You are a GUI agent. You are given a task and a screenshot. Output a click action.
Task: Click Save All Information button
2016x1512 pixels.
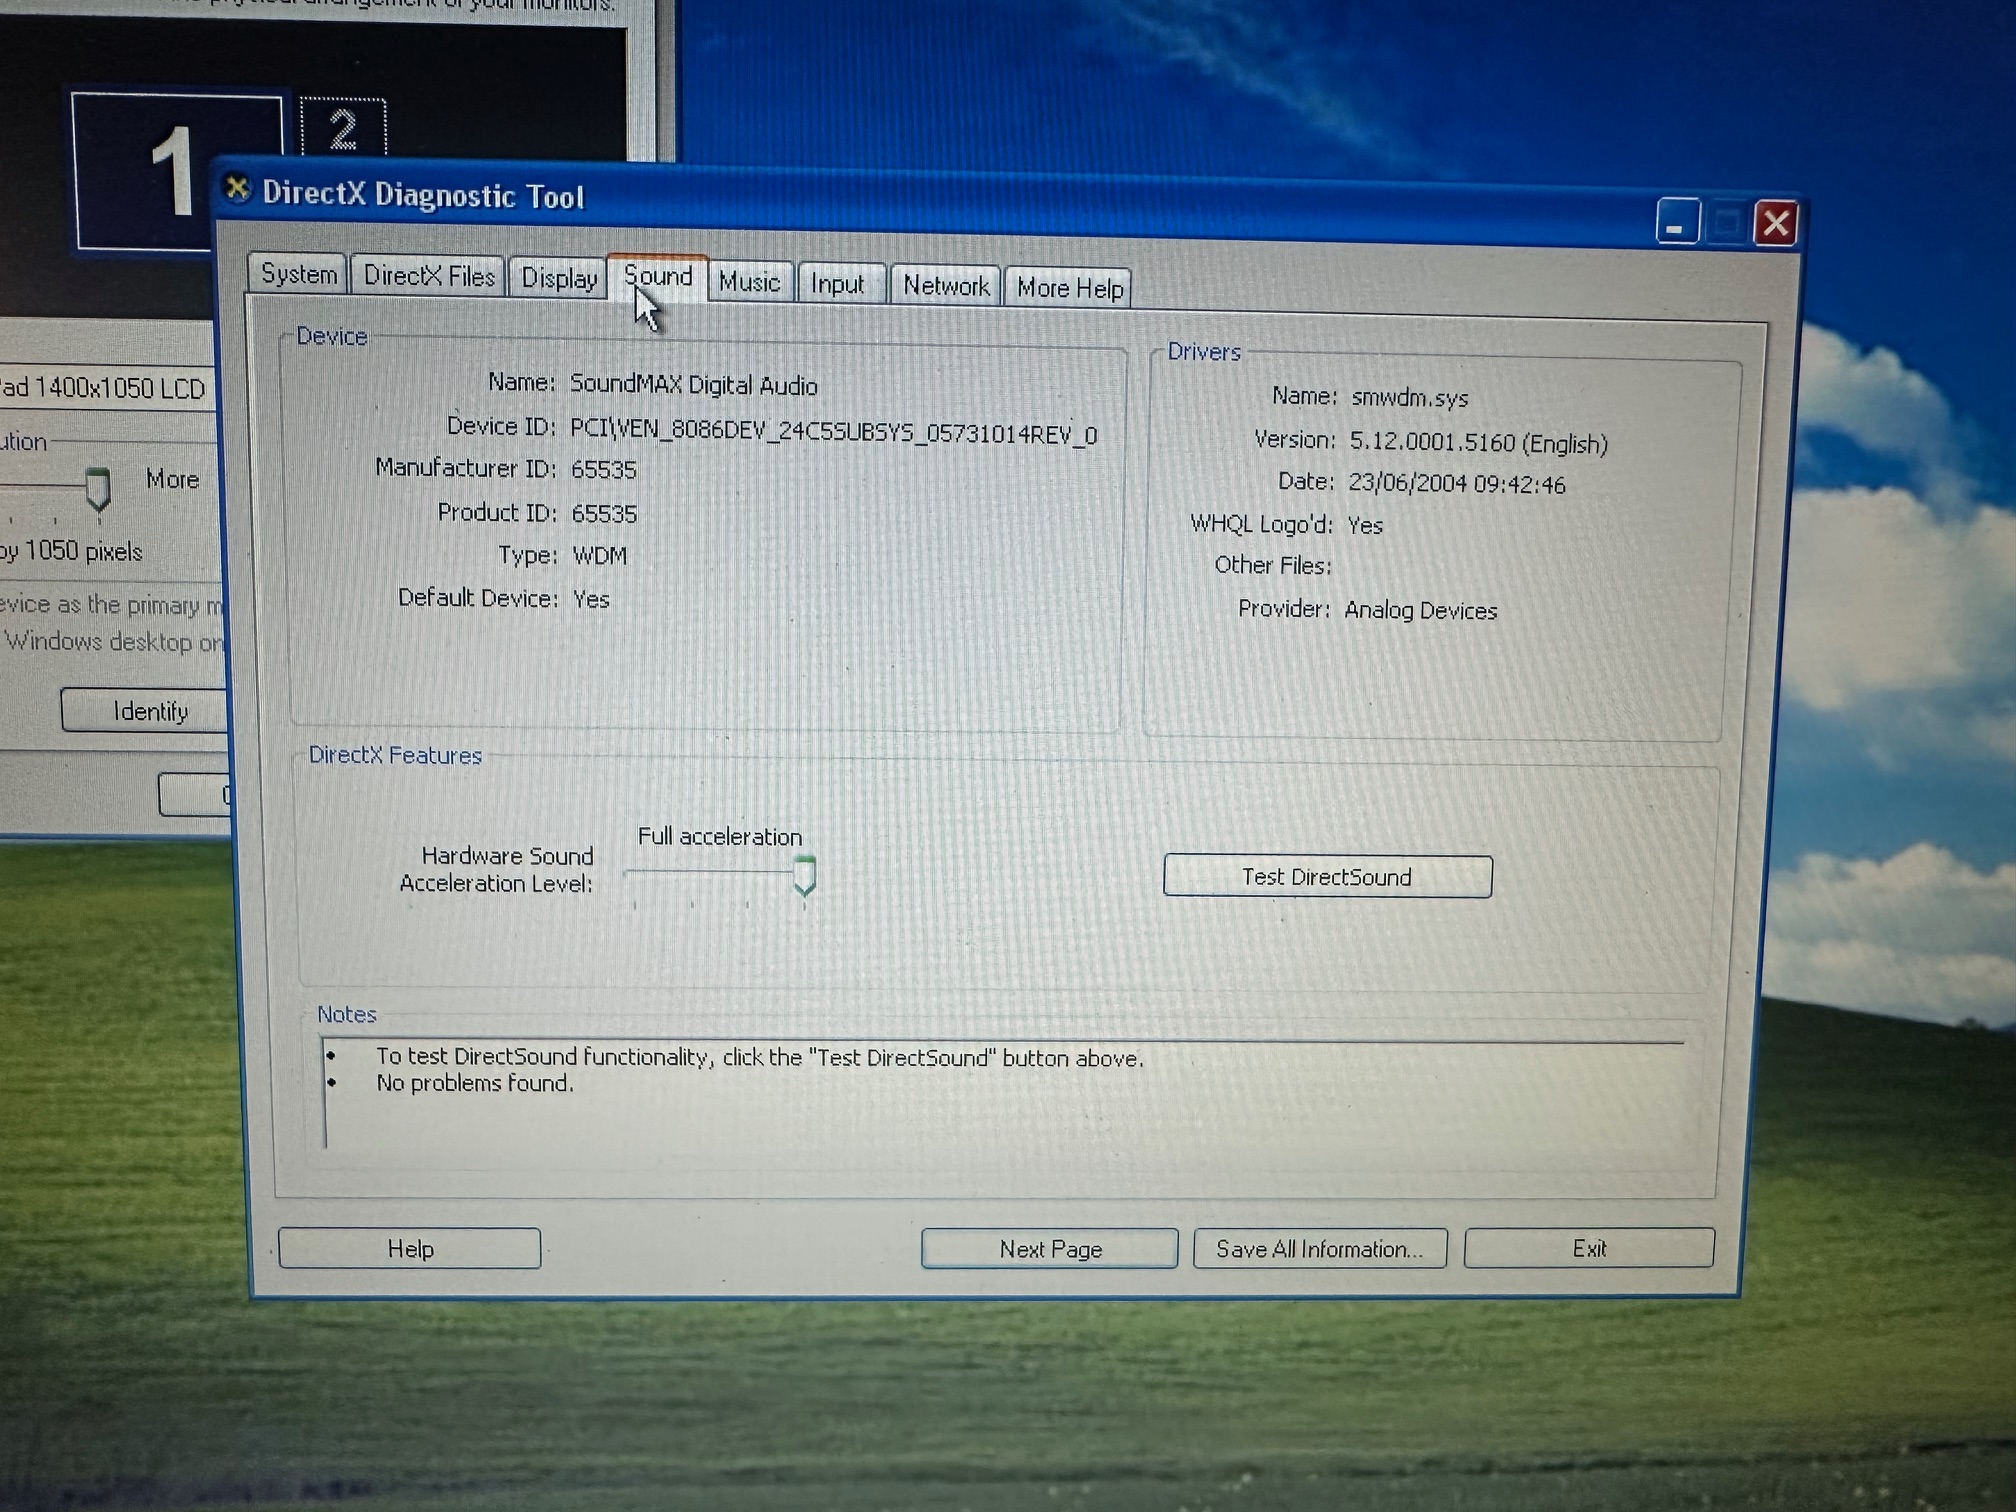(1318, 1249)
